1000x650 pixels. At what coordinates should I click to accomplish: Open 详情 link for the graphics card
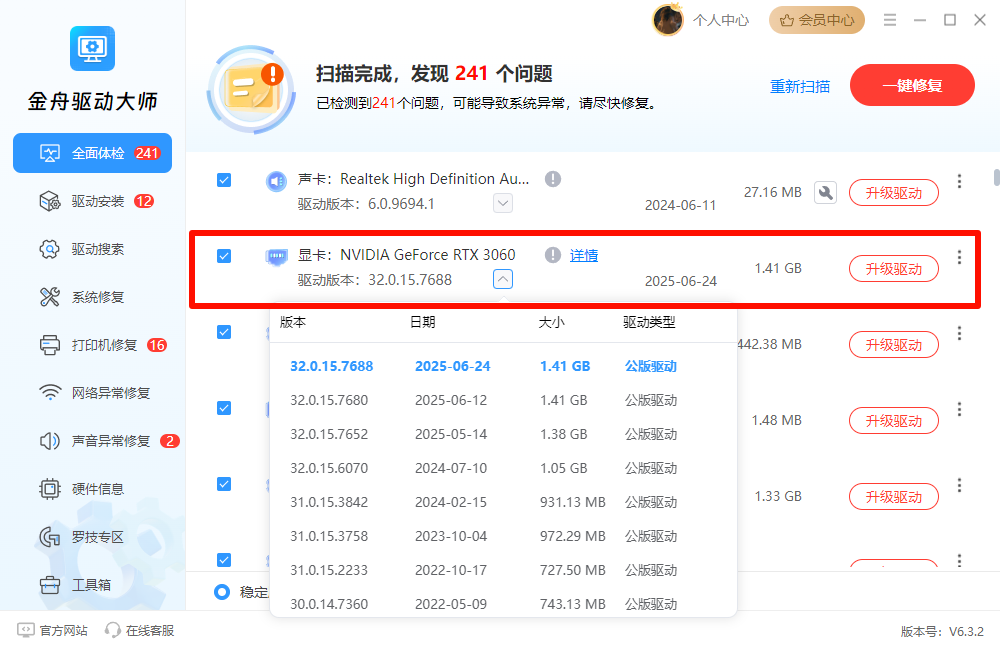click(x=584, y=256)
